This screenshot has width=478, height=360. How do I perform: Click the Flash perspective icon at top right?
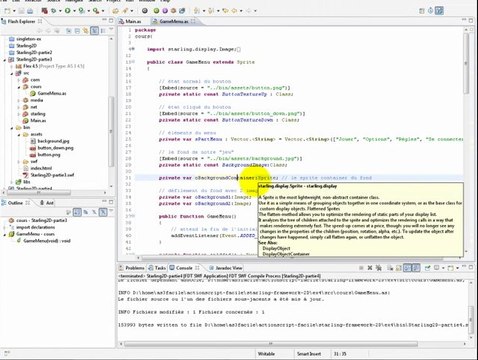(x=439, y=11)
